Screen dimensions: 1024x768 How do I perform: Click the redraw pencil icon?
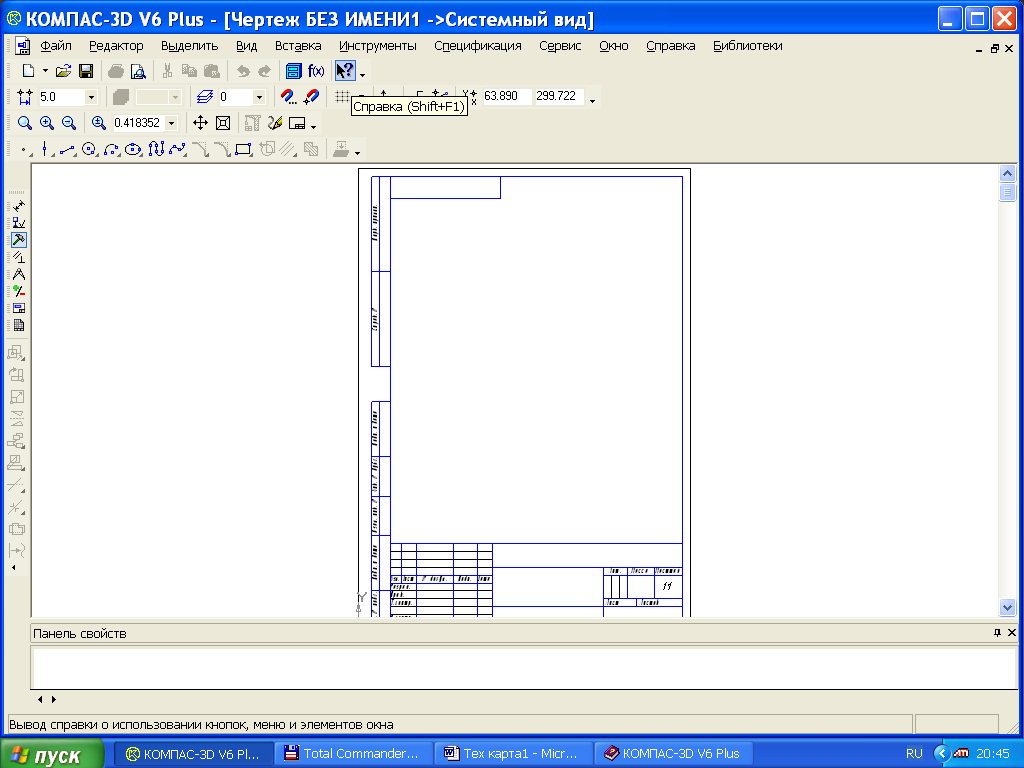(275, 123)
